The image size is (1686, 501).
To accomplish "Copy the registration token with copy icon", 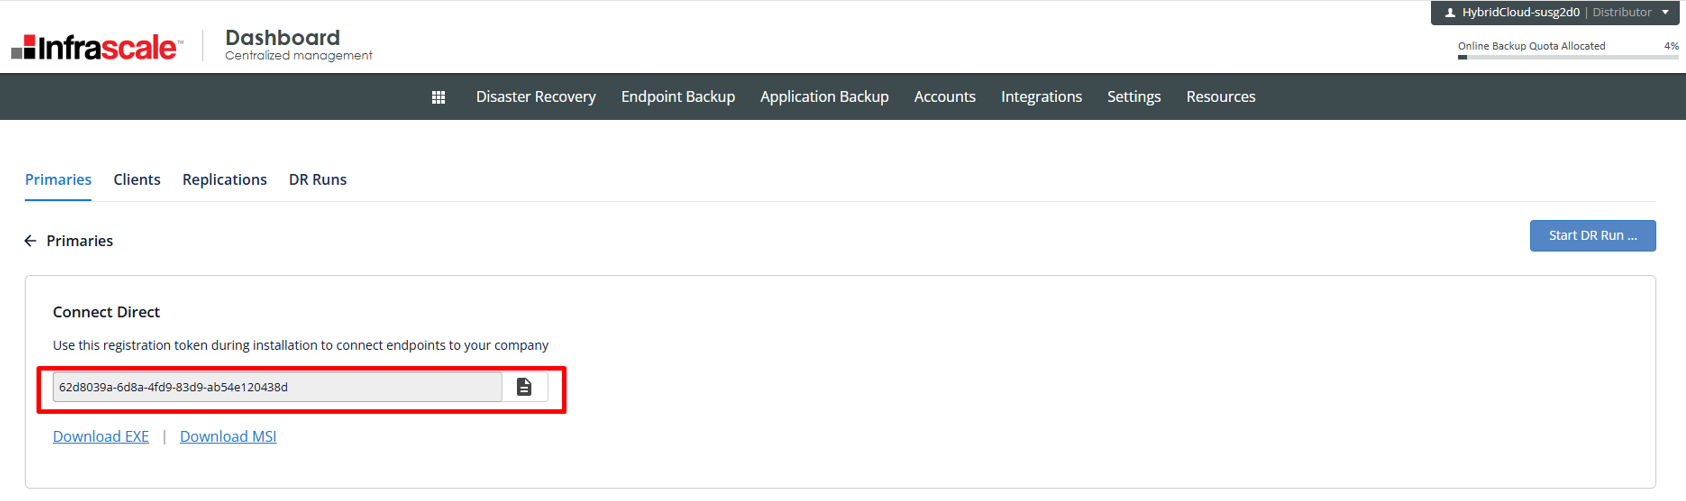I will [524, 387].
